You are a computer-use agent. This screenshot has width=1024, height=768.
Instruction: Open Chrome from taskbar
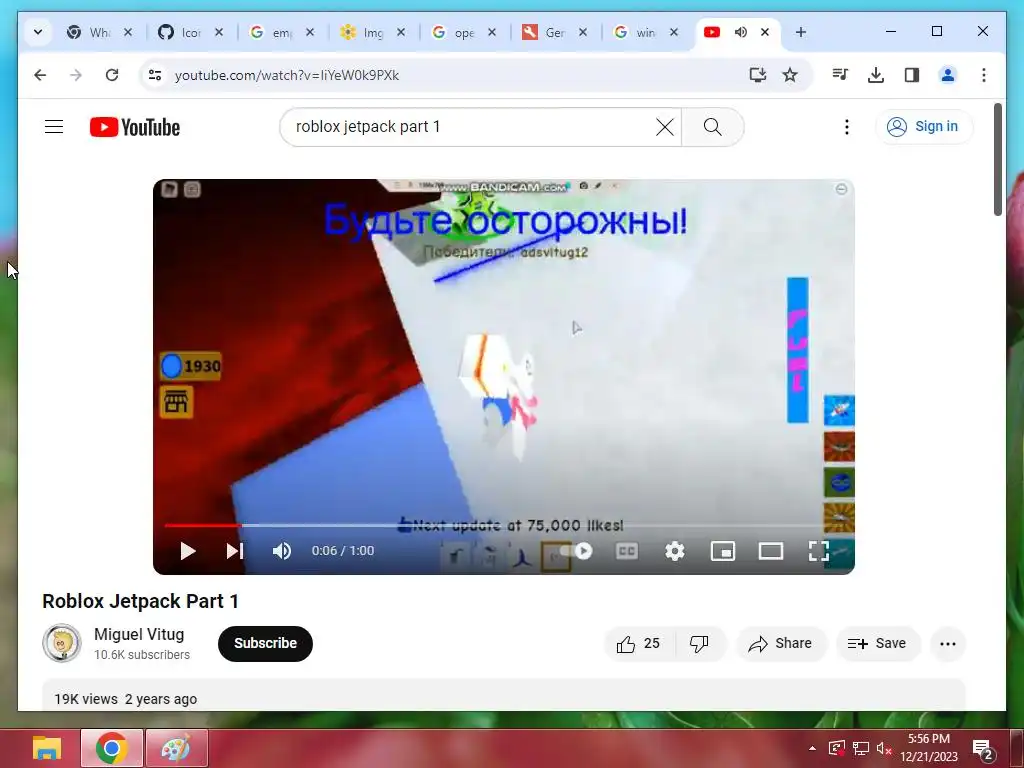click(x=112, y=748)
